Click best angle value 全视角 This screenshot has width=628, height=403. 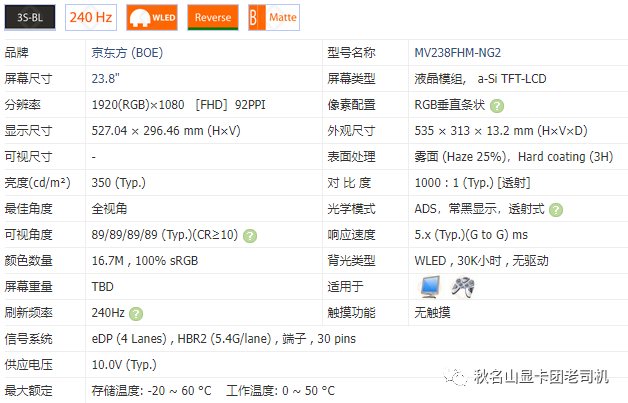click(x=109, y=209)
